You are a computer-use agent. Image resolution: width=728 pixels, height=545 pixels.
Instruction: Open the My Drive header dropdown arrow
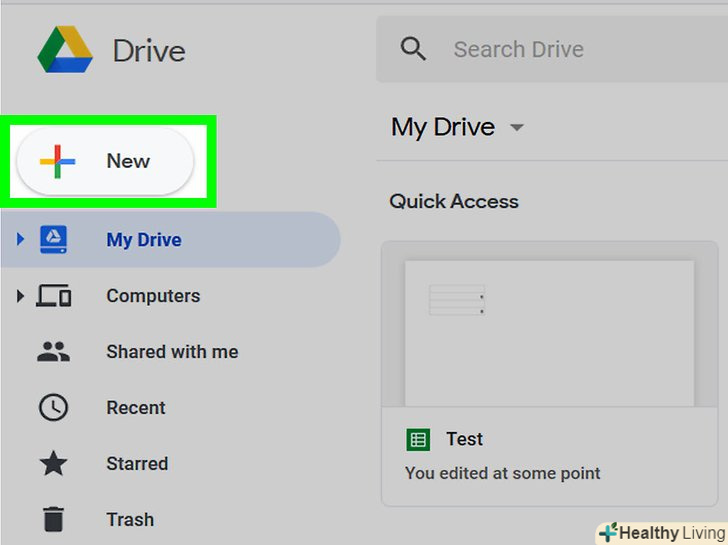517,127
